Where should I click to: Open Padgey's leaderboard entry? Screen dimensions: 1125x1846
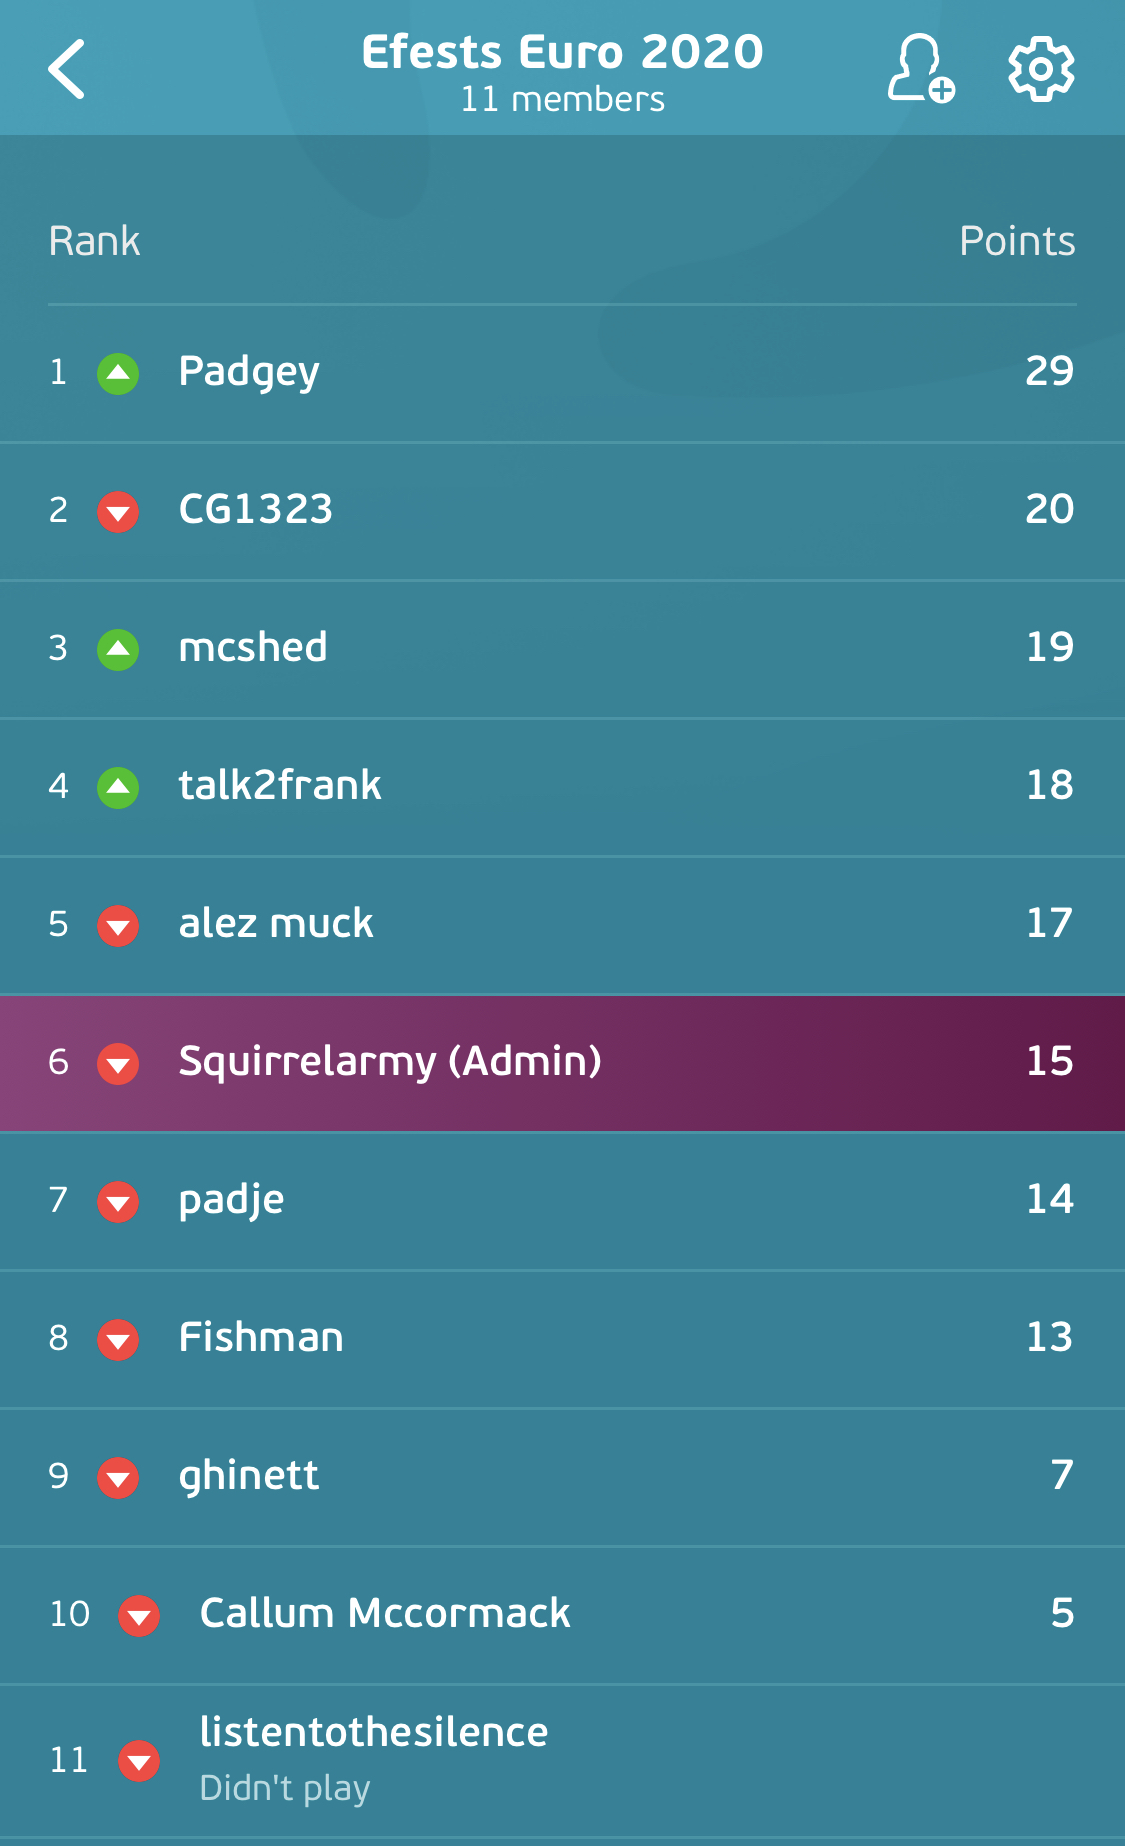coord(562,373)
